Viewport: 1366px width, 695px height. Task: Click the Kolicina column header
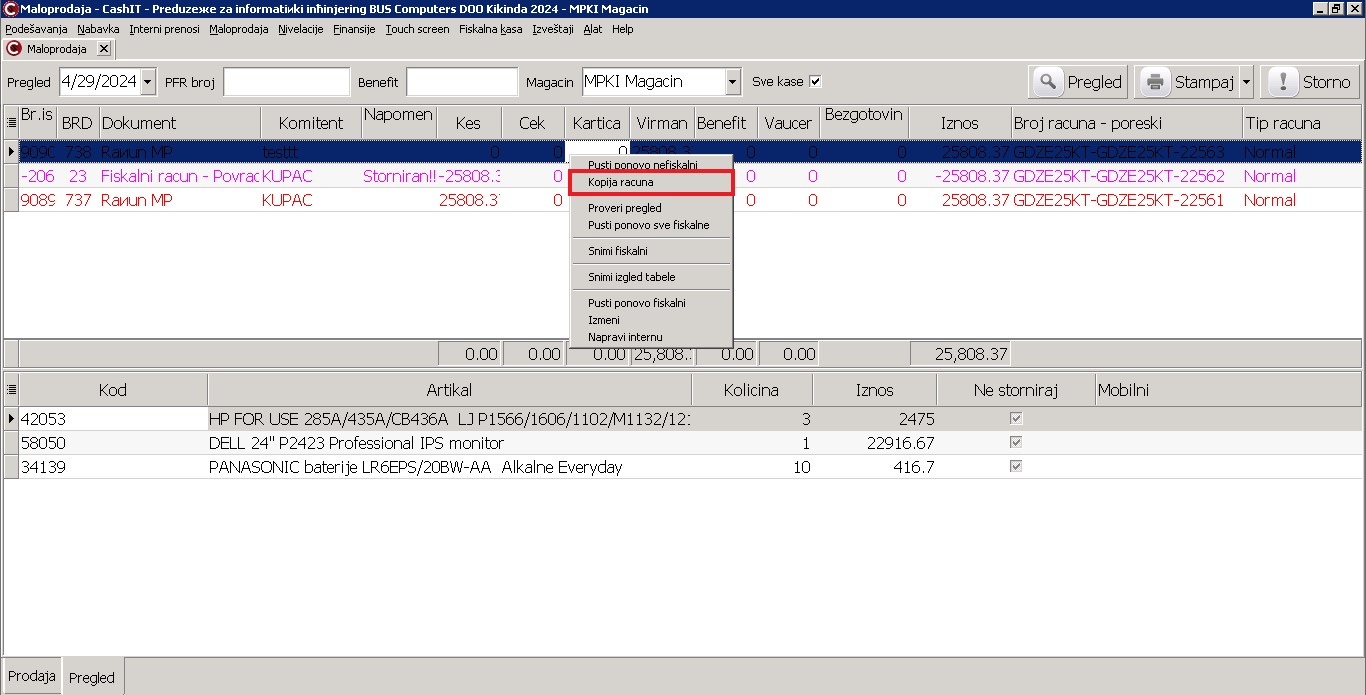coord(751,390)
